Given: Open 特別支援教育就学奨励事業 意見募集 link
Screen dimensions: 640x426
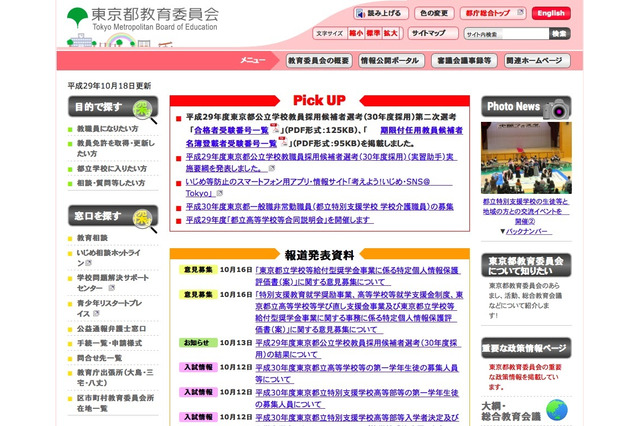Looking at the screenshot, I should point(359,312).
